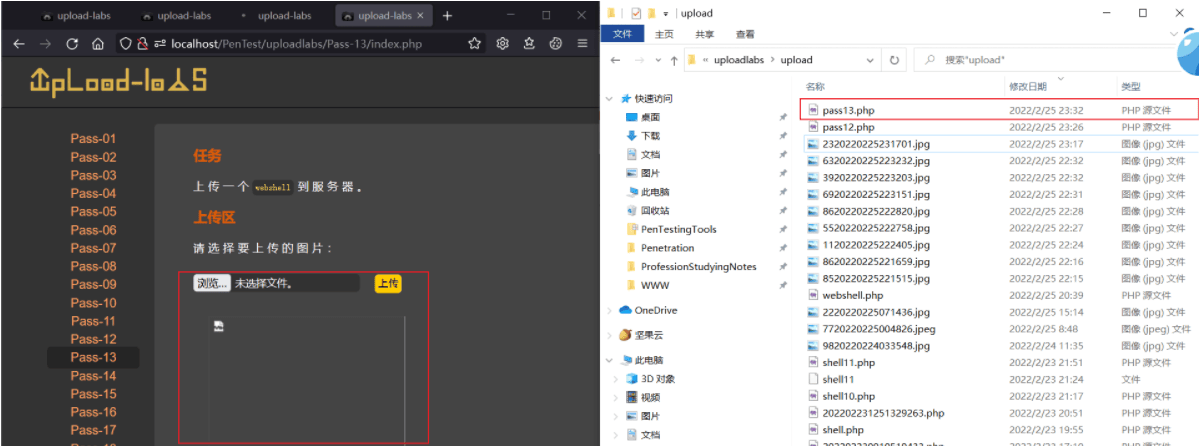The width and height of the screenshot is (1200, 446).
Task: Click the tracking protection shield icon
Action: point(126,44)
